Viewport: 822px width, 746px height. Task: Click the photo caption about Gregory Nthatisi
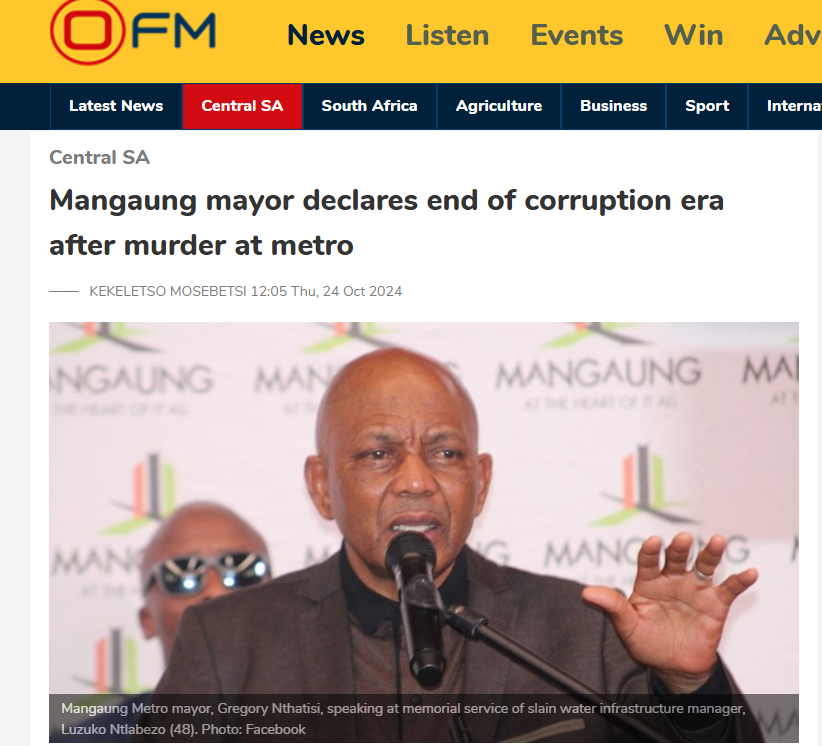(403, 719)
